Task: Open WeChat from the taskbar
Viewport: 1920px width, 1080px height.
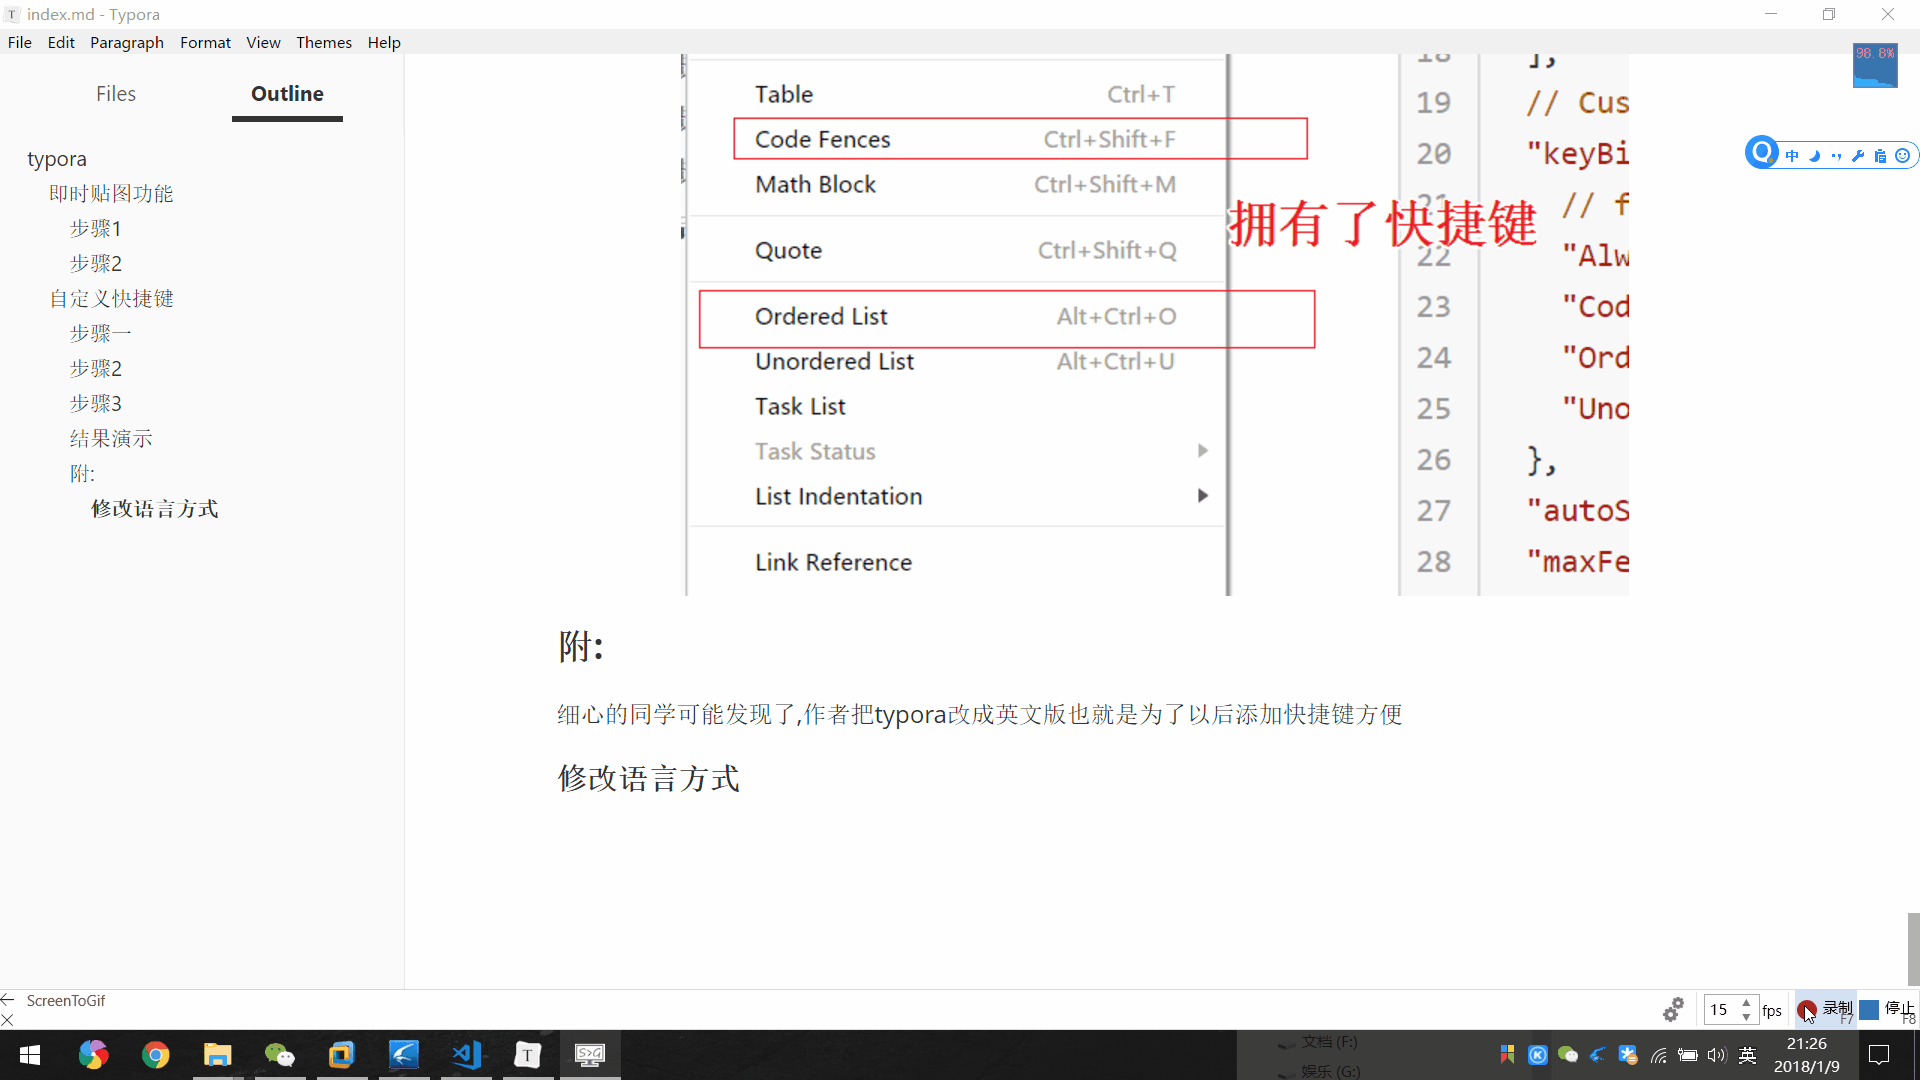Action: [x=279, y=1055]
